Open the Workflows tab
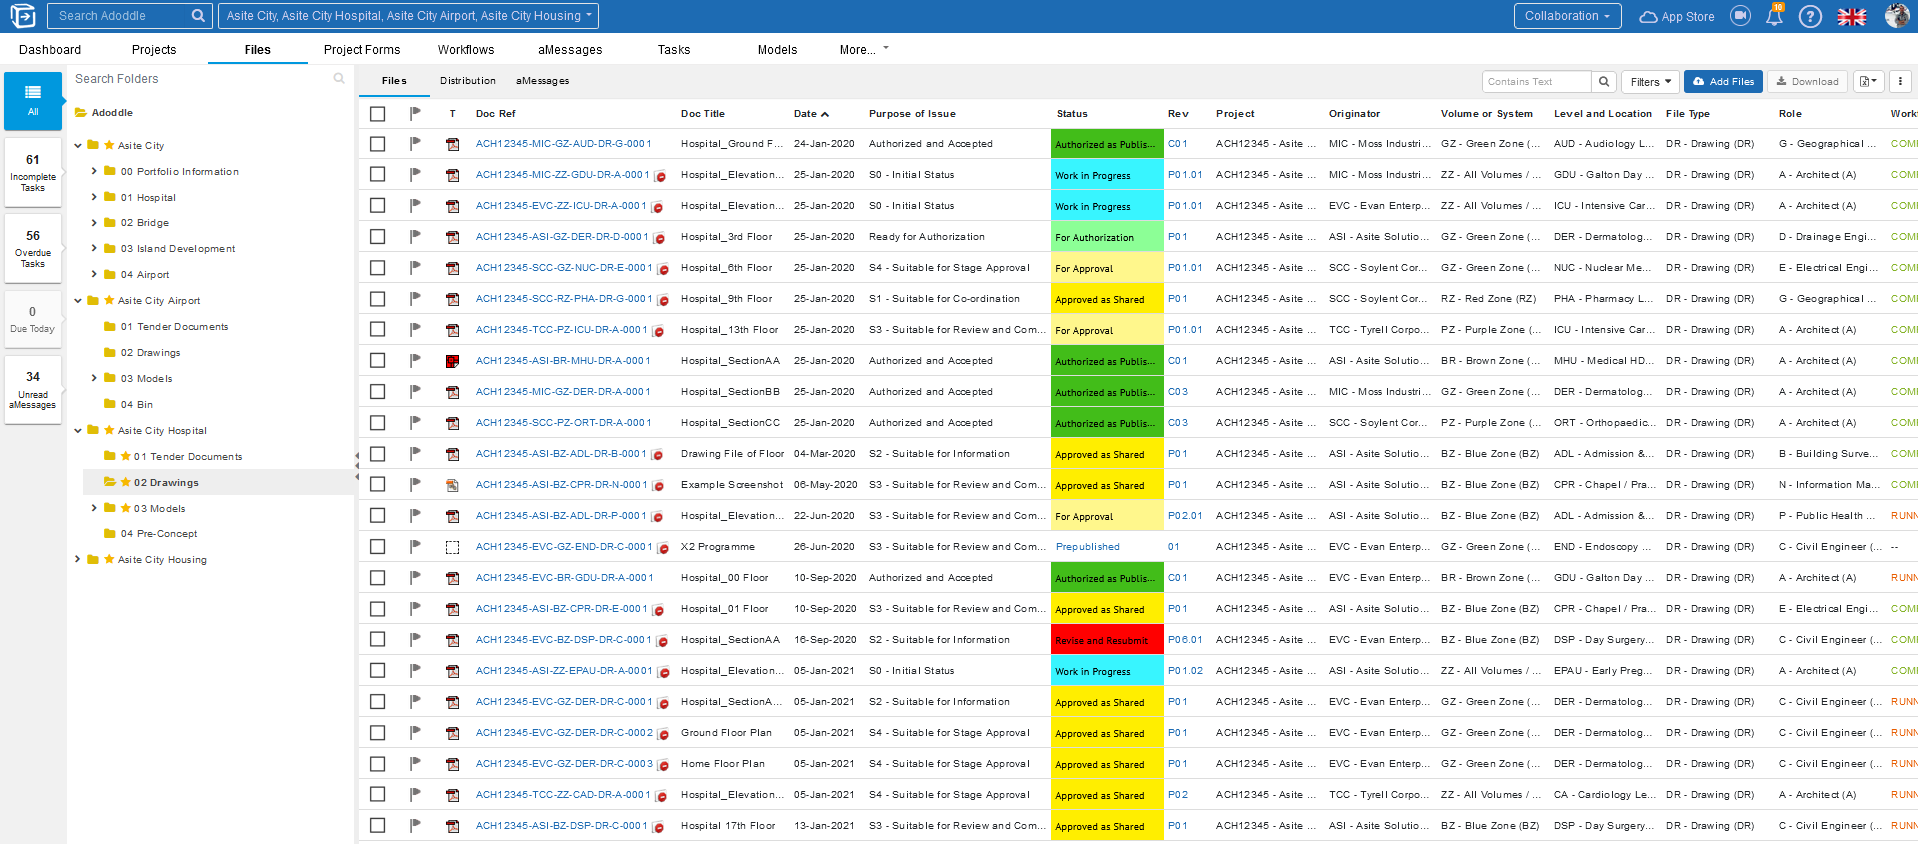 coord(466,49)
